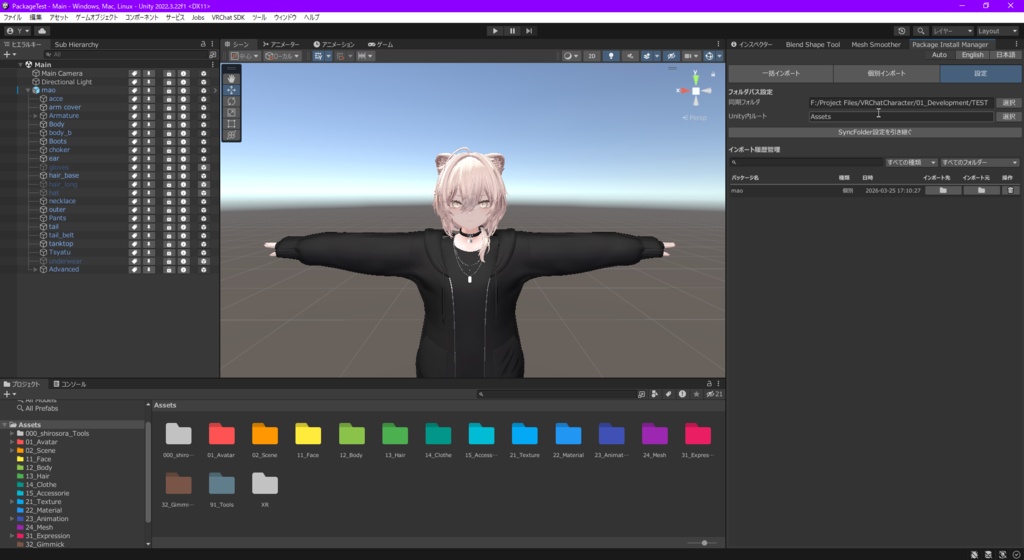This screenshot has height=560, width=1024.
Task: Open import source folder for mao
Action: coord(982,191)
